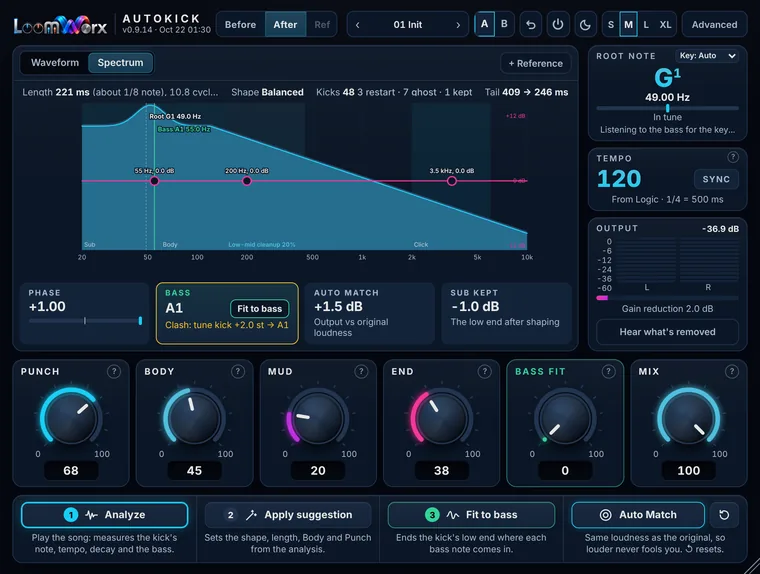Switch to the A preset slot

coord(484,24)
